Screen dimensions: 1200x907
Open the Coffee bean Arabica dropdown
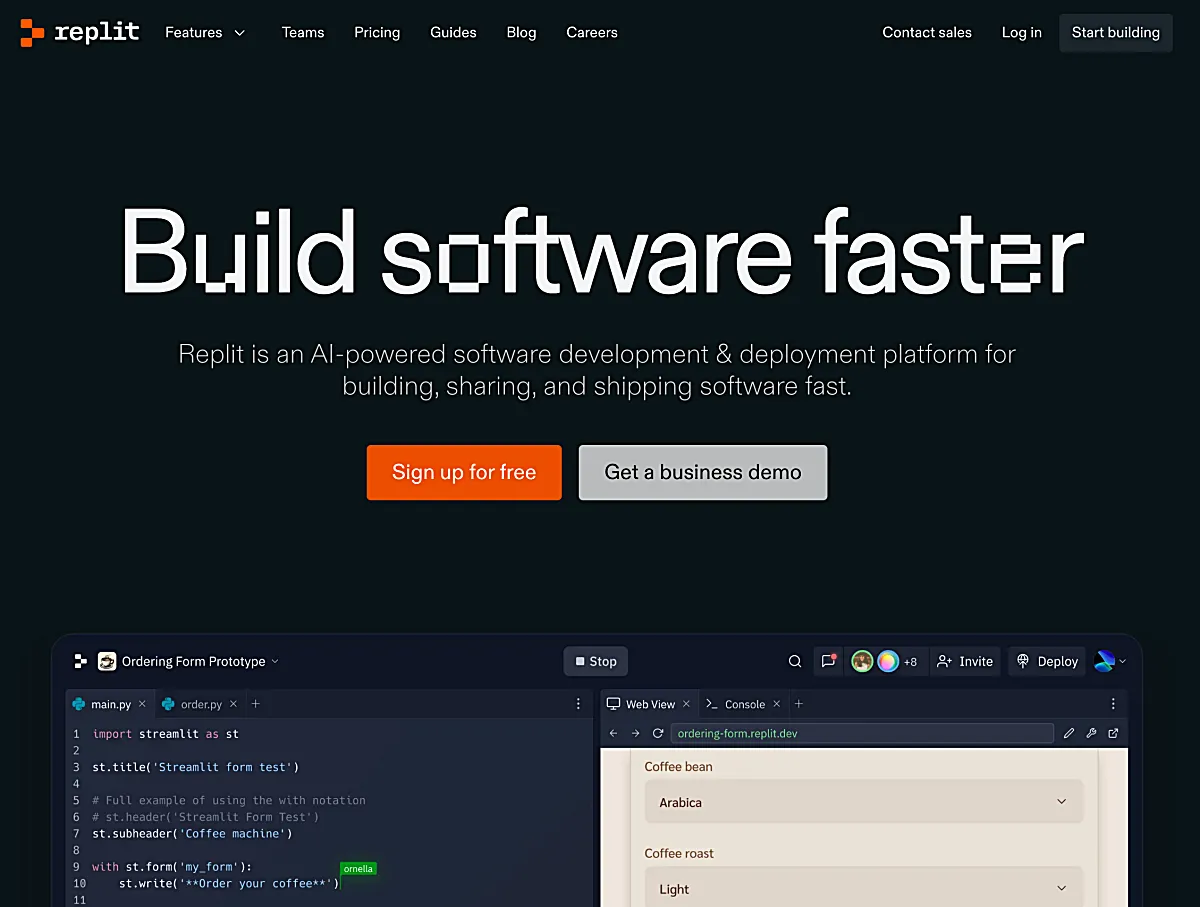tap(864, 802)
